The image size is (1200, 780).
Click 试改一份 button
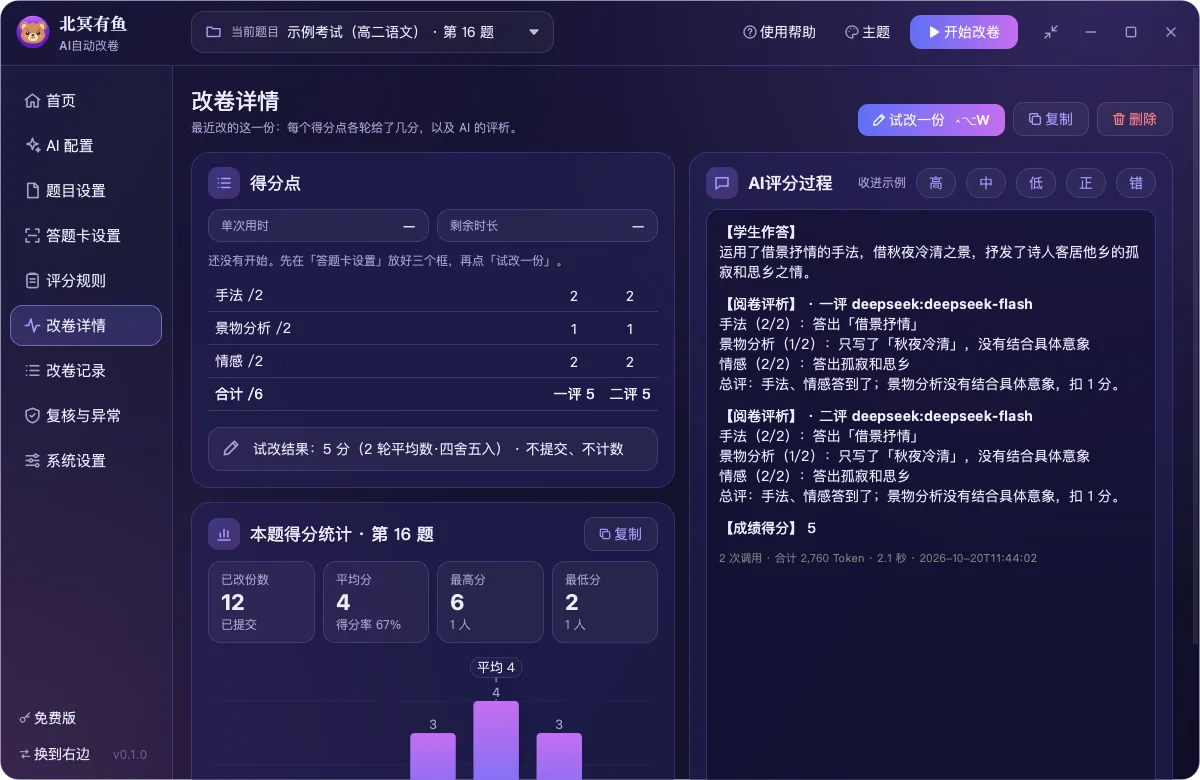tap(931, 119)
